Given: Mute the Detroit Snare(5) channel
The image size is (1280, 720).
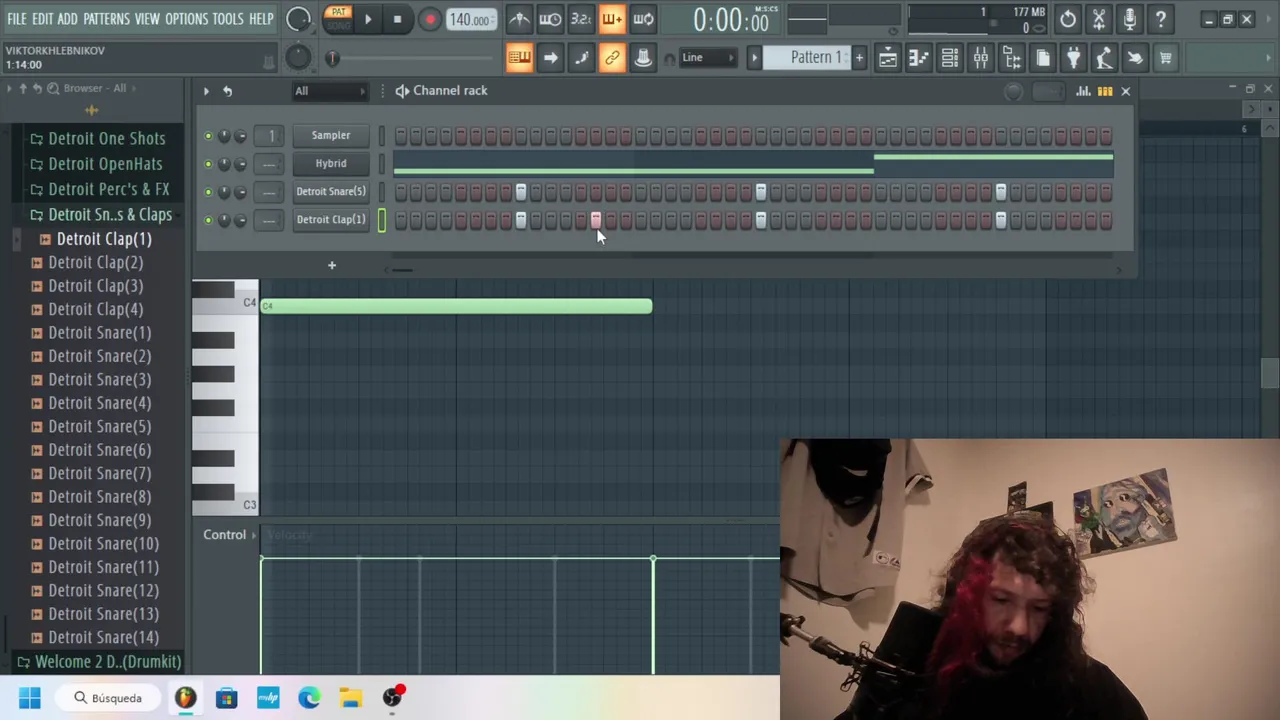Looking at the screenshot, I should (208, 192).
